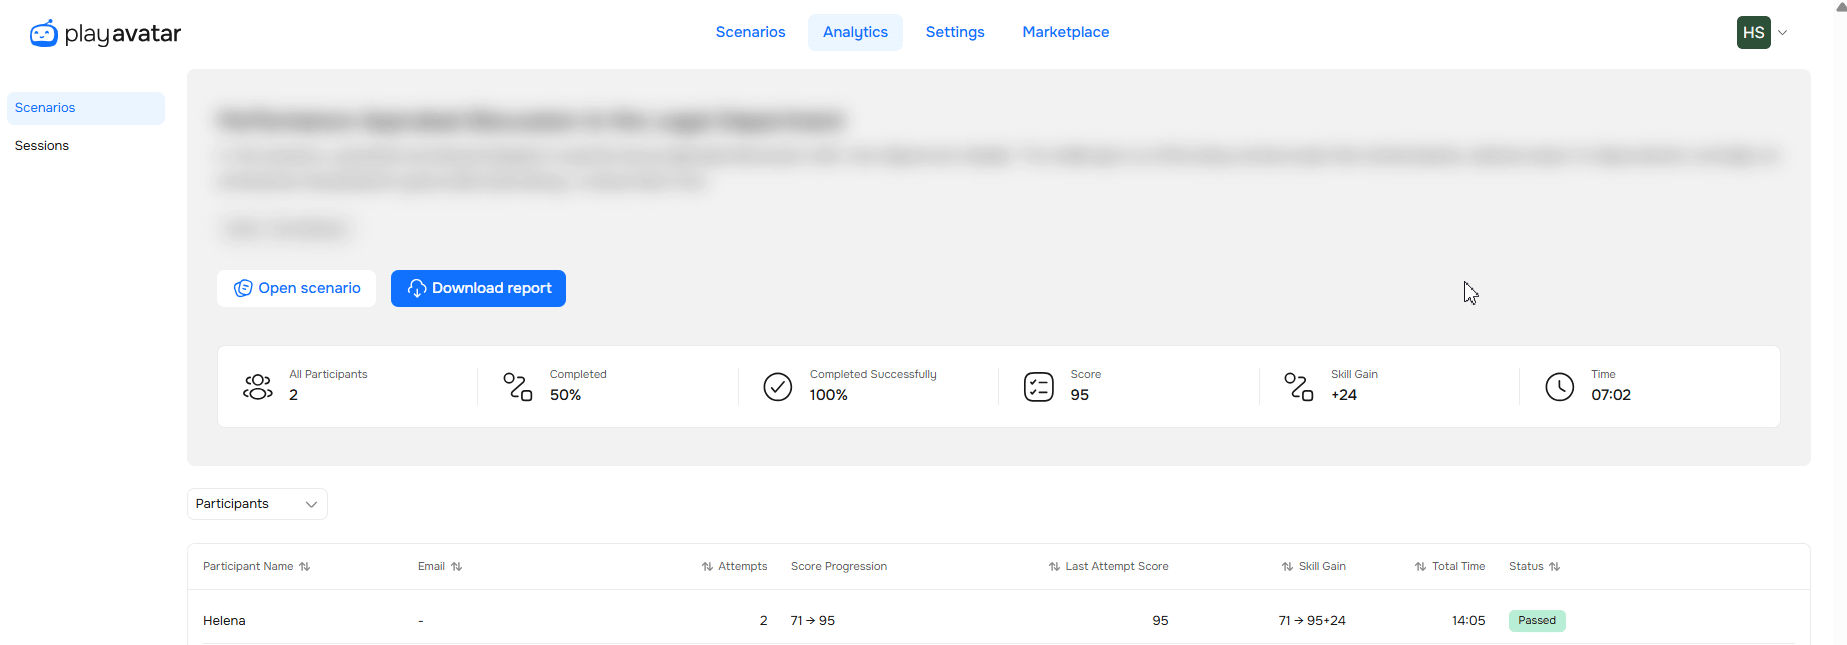Sort table by Attempts column
This screenshot has height=645, width=1847.
[707, 567]
